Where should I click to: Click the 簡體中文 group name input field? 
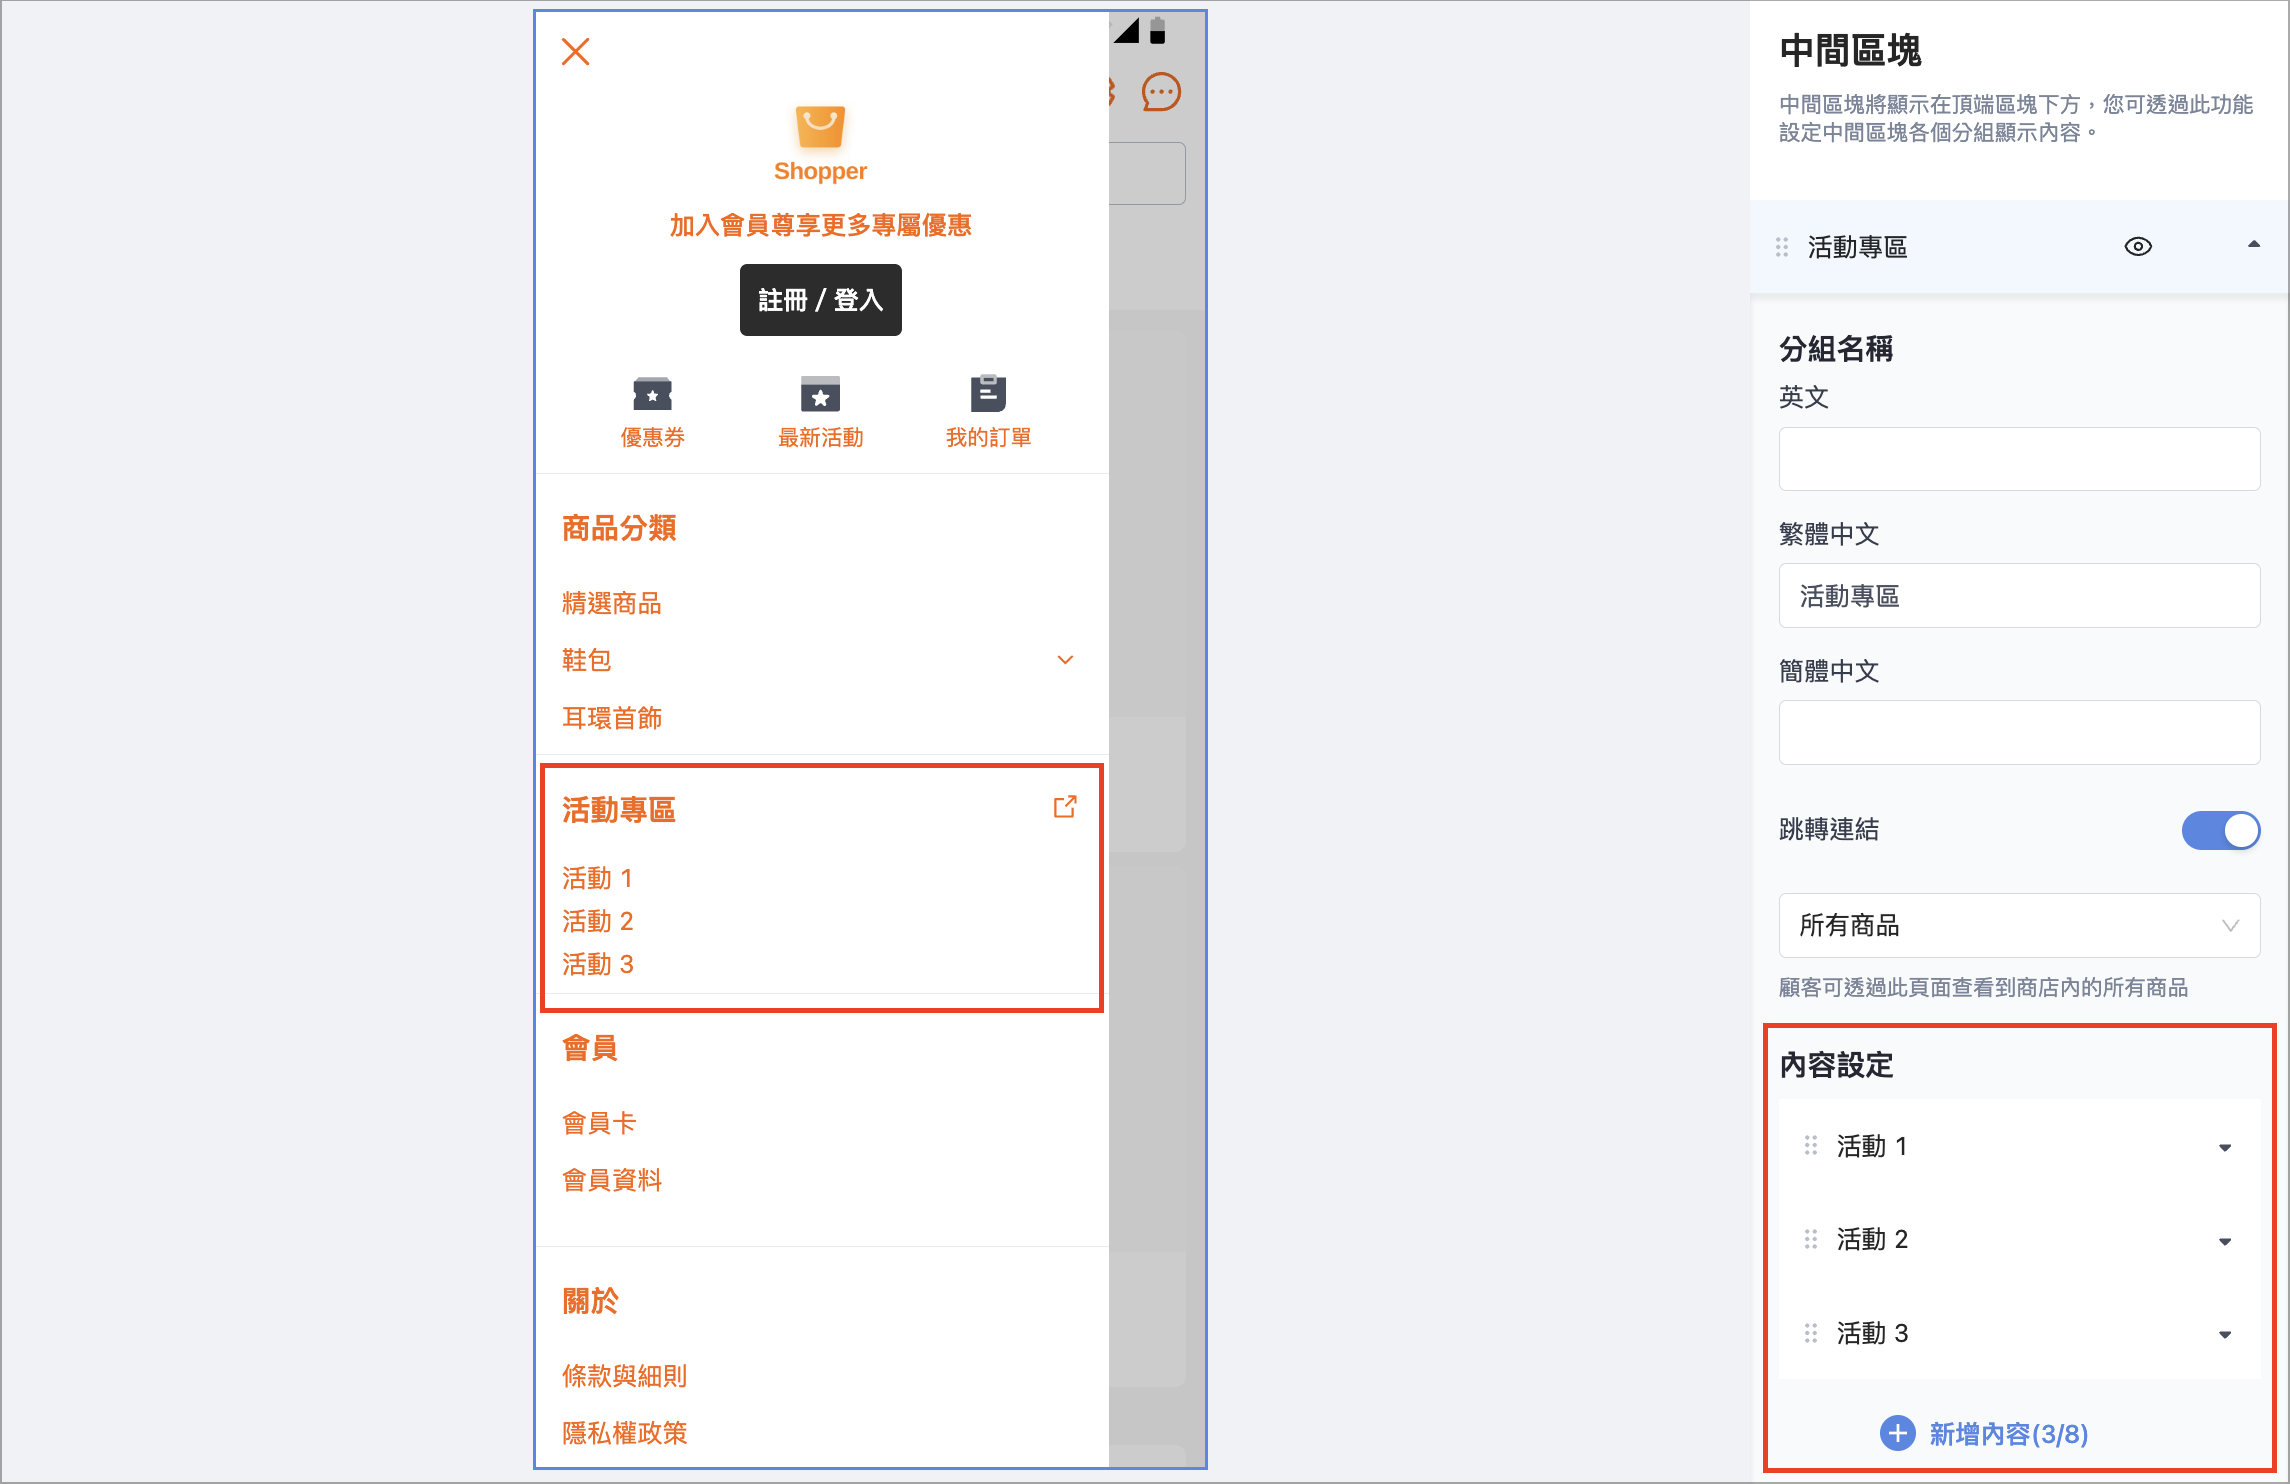point(2019,733)
